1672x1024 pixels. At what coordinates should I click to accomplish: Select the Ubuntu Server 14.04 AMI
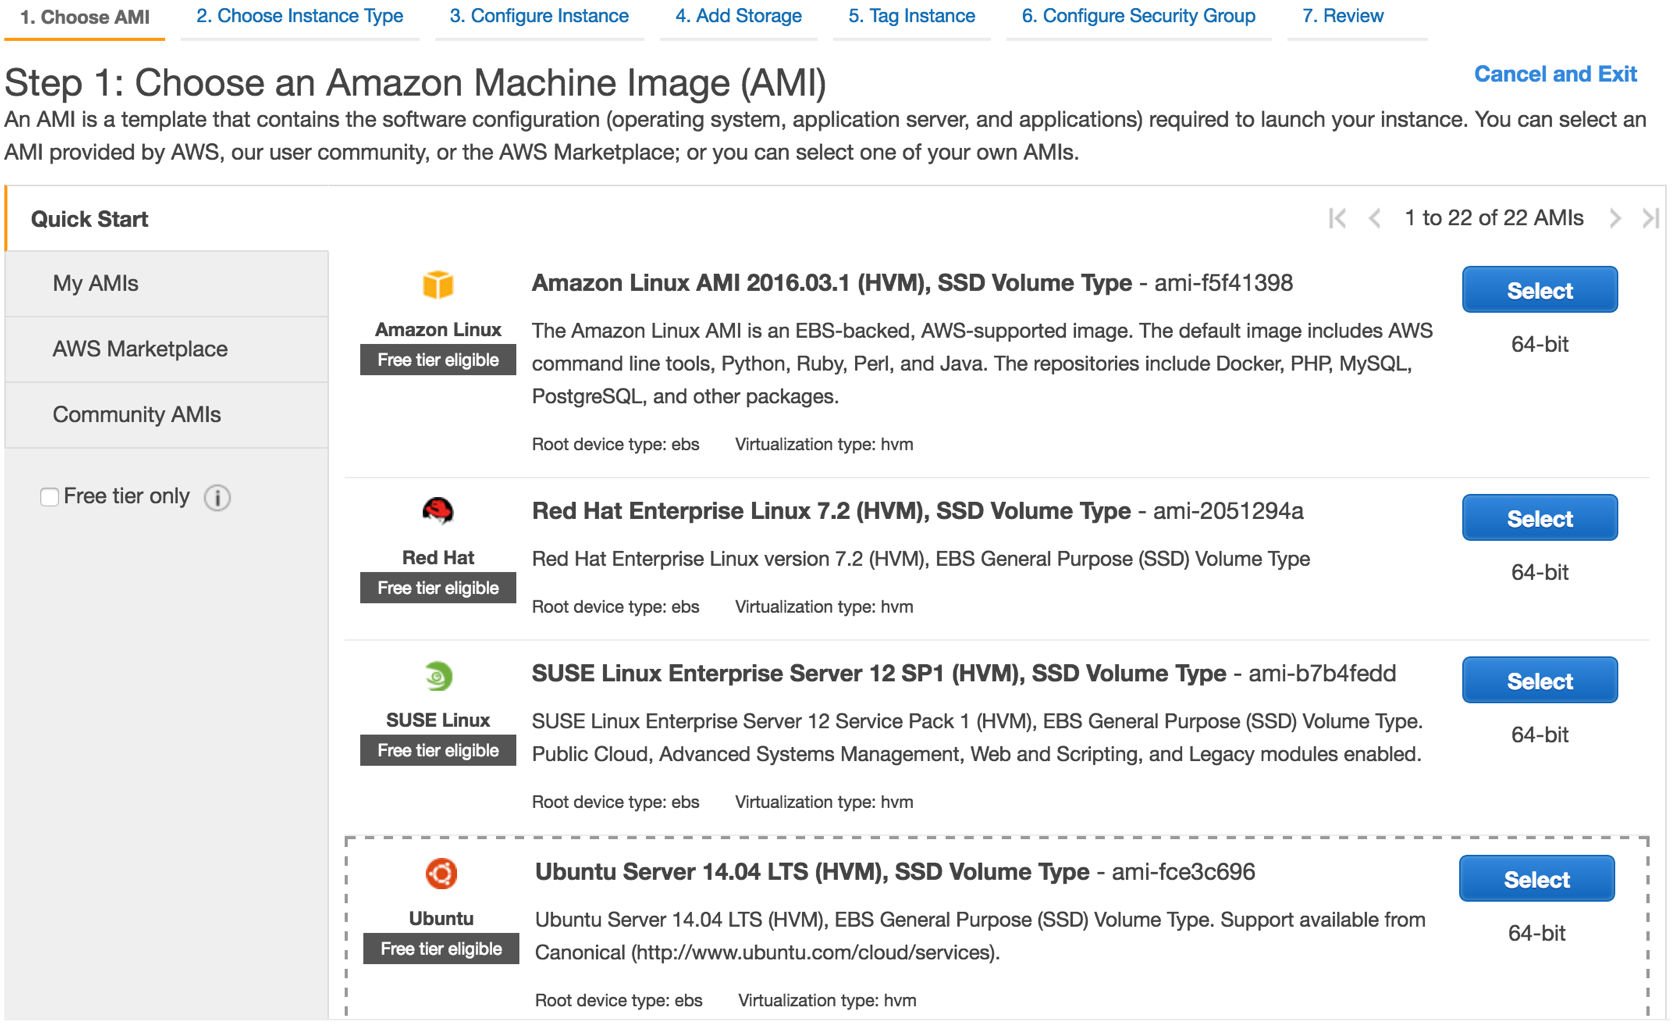click(x=1537, y=879)
